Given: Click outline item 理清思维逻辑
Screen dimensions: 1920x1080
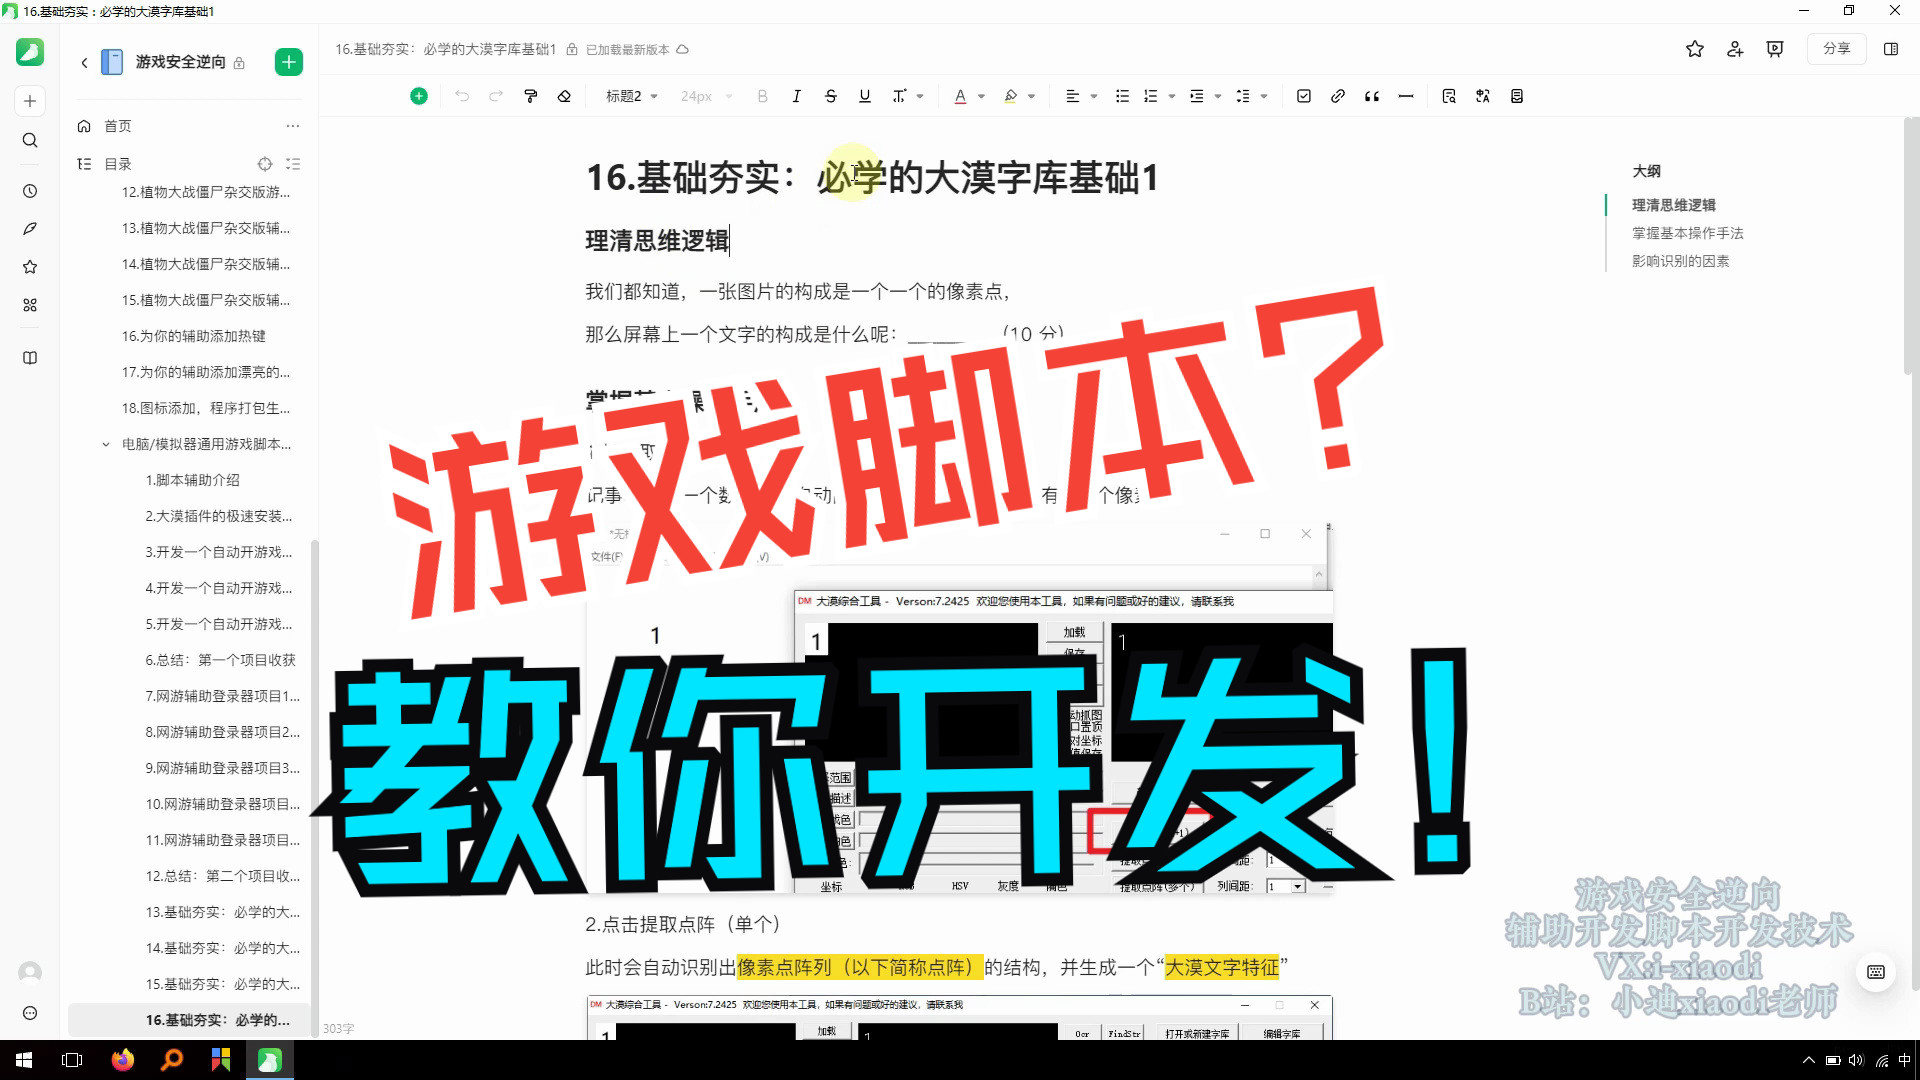Looking at the screenshot, I should 1674,205.
